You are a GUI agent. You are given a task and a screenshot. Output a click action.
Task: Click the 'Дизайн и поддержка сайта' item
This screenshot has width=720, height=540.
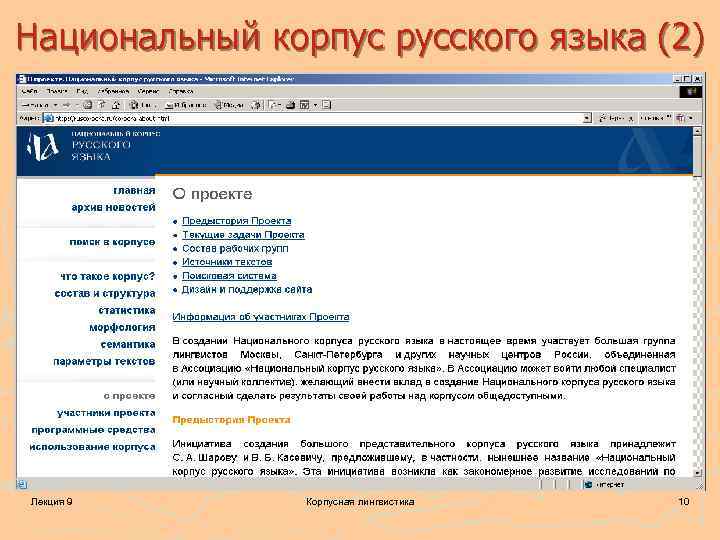(x=247, y=290)
